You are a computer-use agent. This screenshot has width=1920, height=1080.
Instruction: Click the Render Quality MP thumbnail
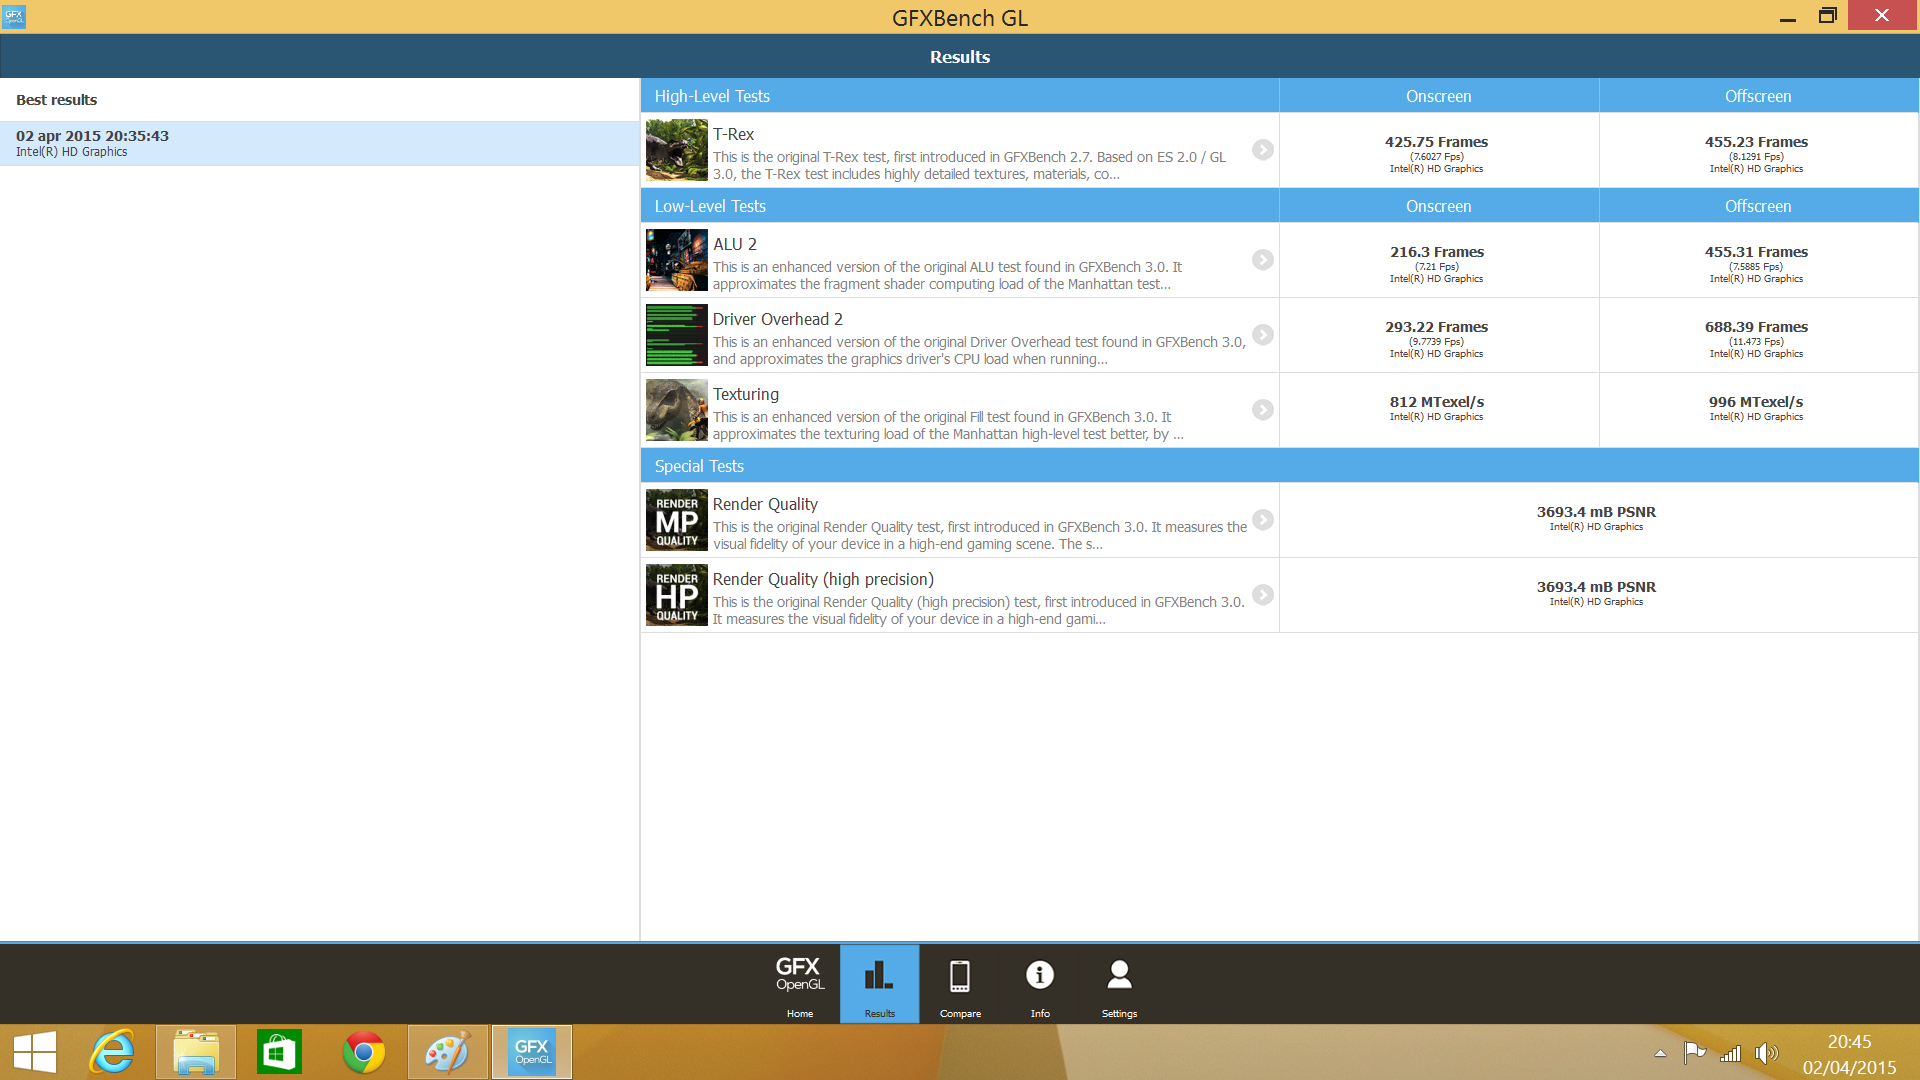pos(677,520)
